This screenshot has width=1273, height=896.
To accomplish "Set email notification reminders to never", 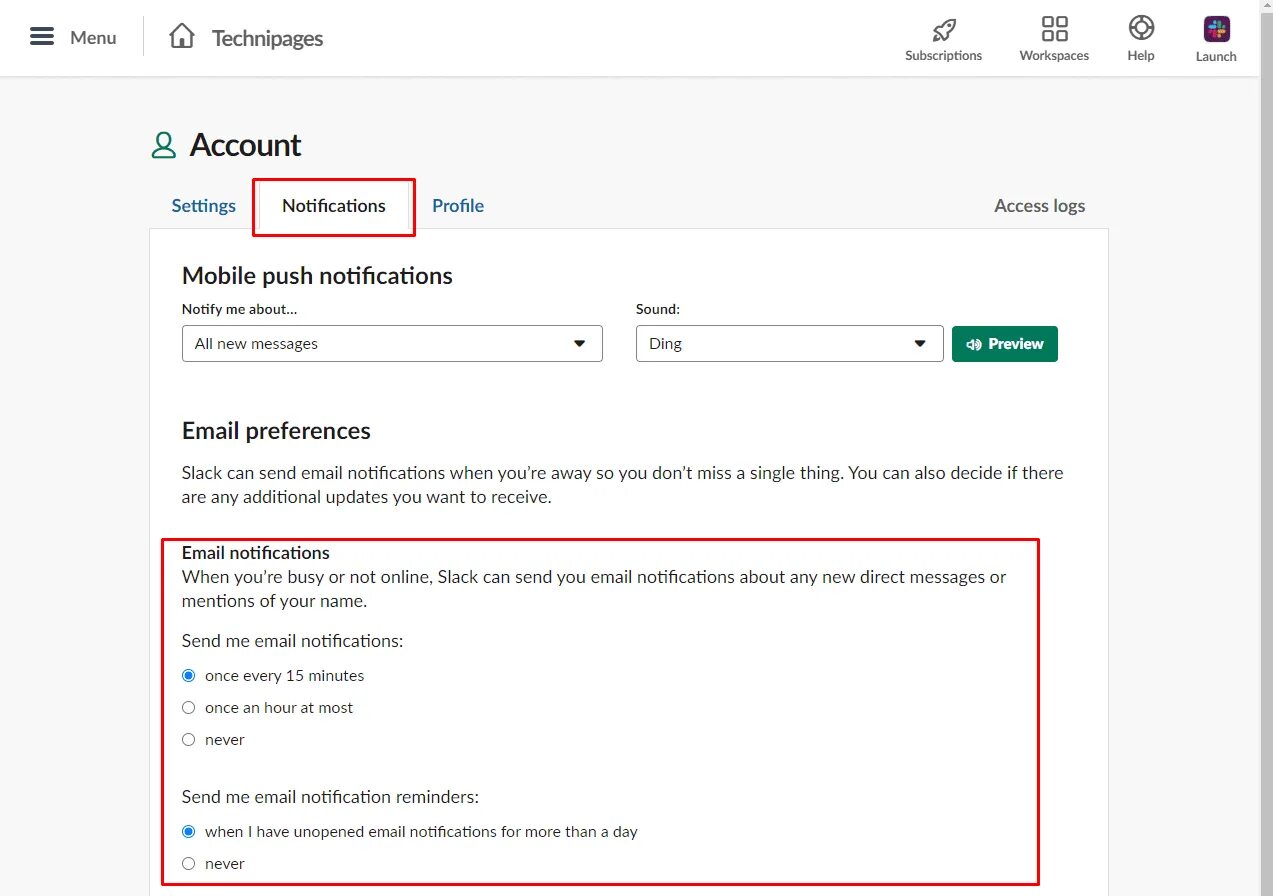I will point(189,864).
